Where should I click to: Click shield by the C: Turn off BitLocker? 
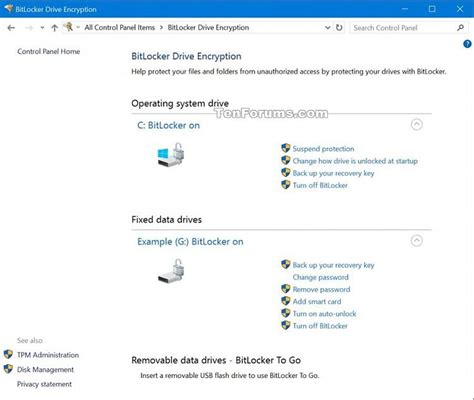tap(286, 185)
